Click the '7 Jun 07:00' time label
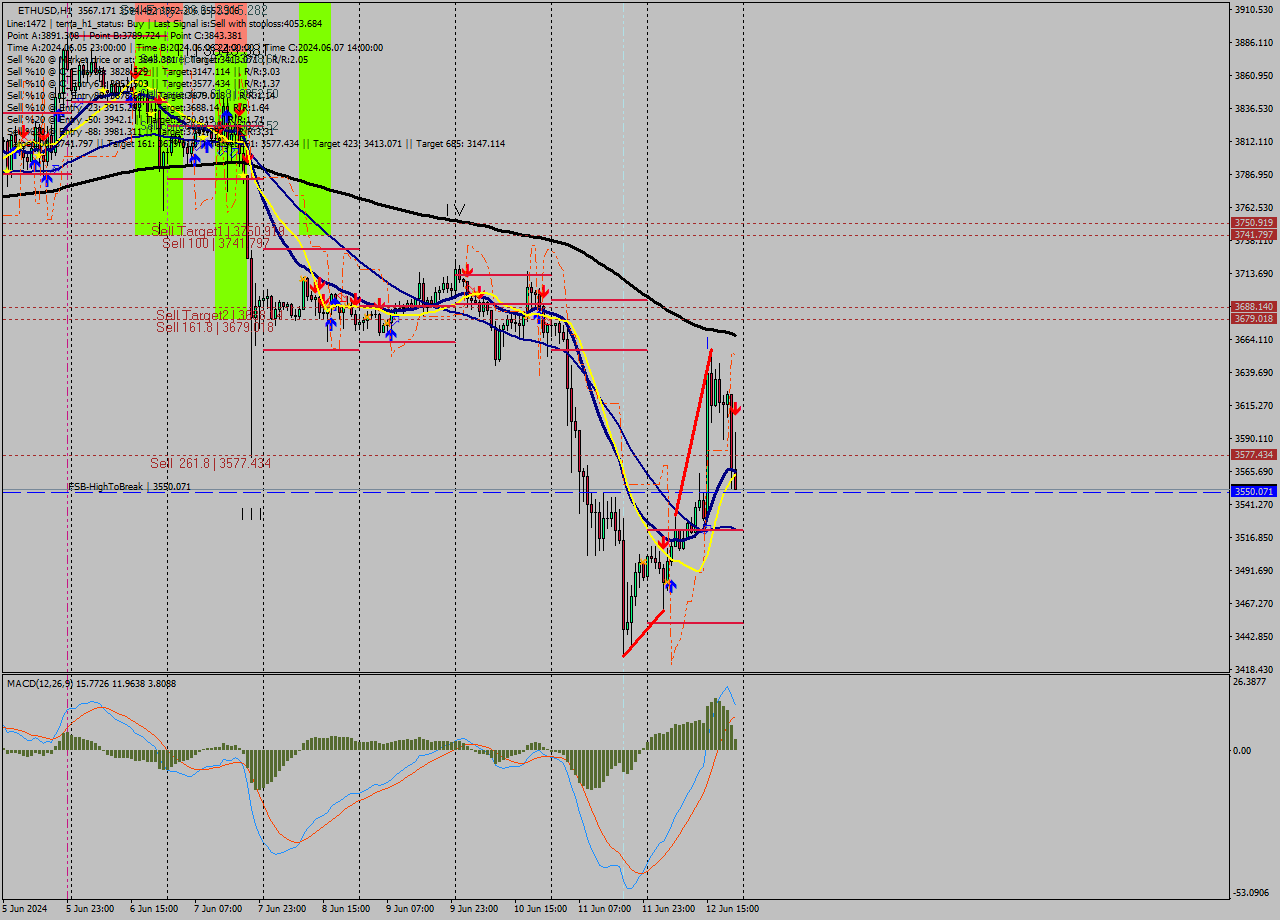 click(218, 909)
